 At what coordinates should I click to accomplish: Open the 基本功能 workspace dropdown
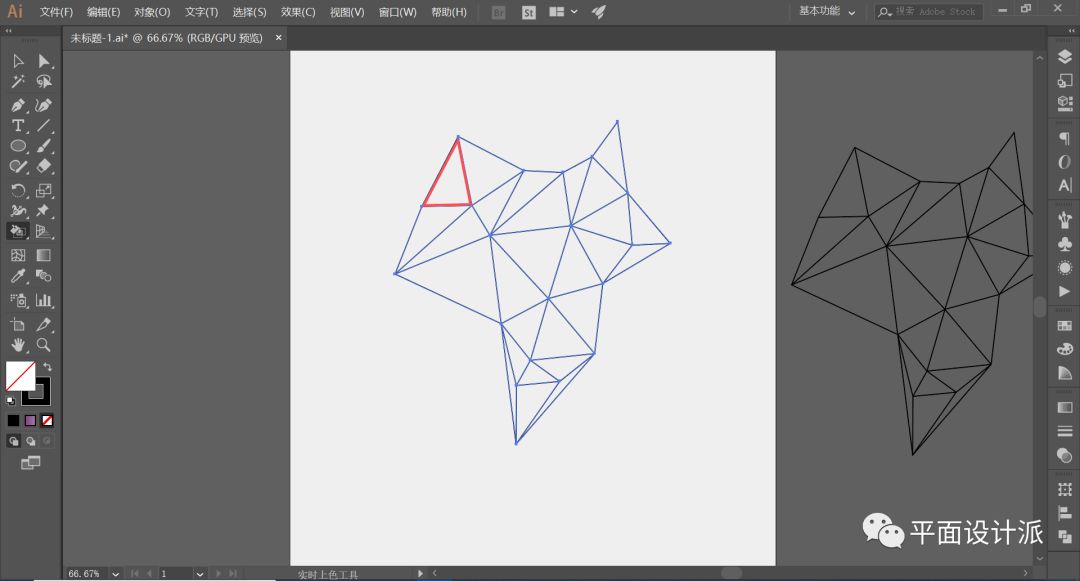pyautogui.click(x=827, y=12)
